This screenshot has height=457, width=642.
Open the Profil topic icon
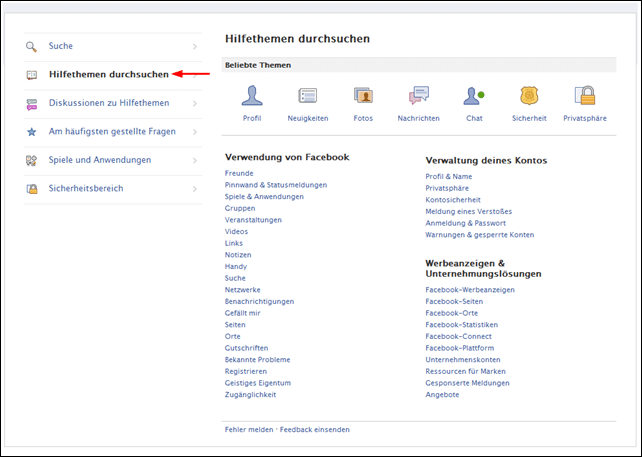[x=252, y=95]
